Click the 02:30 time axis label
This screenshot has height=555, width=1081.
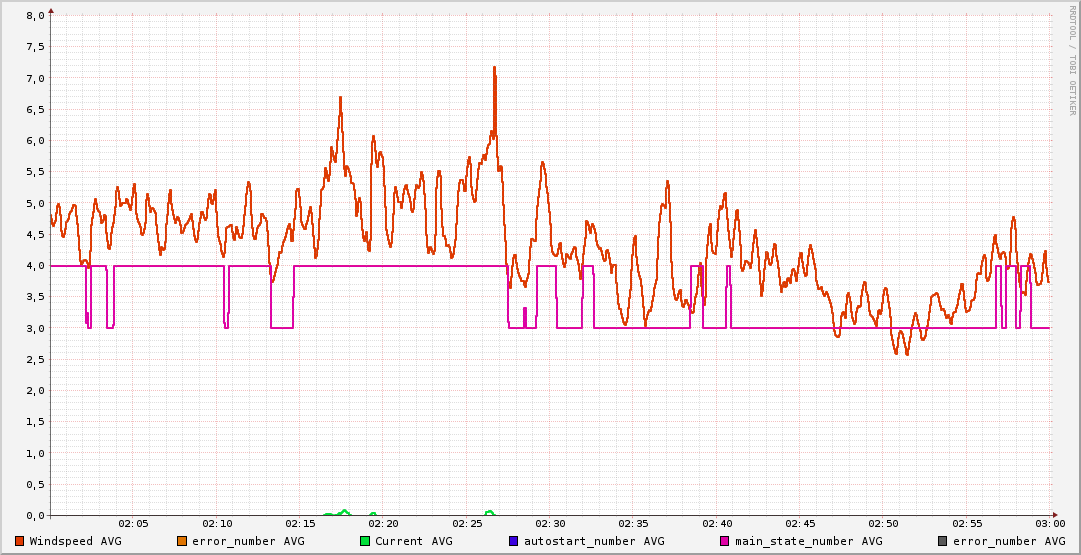point(550,524)
